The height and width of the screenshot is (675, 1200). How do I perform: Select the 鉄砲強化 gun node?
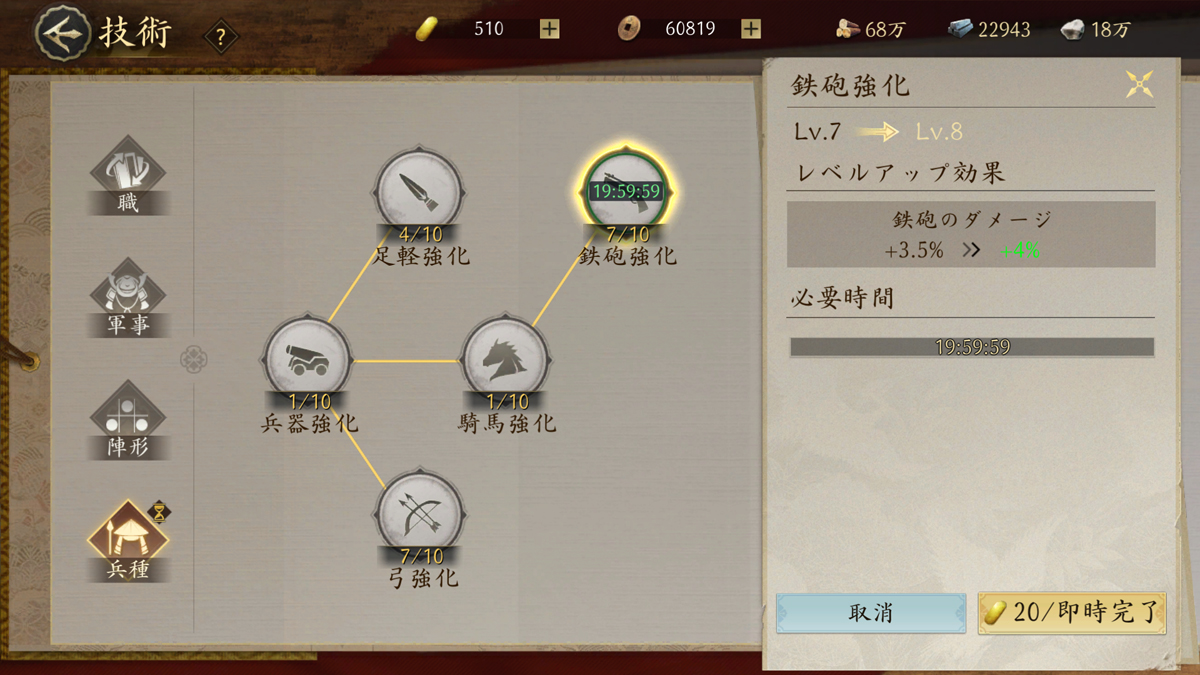627,191
